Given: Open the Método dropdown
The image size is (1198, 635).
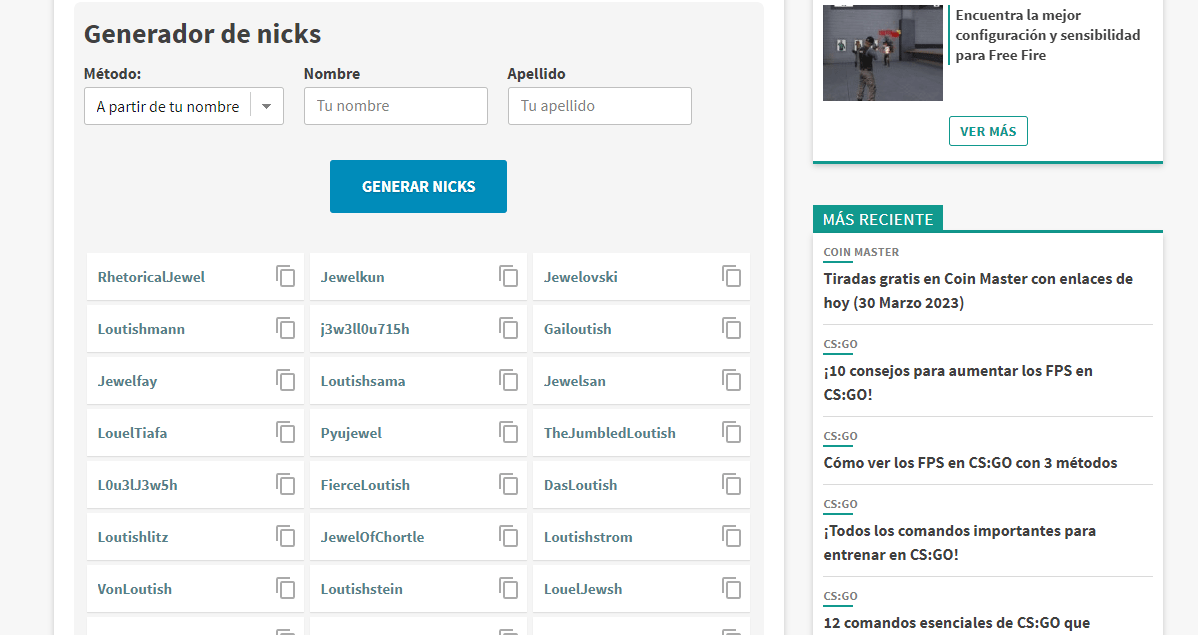Looking at the screenshot, I should coord(184,106).
